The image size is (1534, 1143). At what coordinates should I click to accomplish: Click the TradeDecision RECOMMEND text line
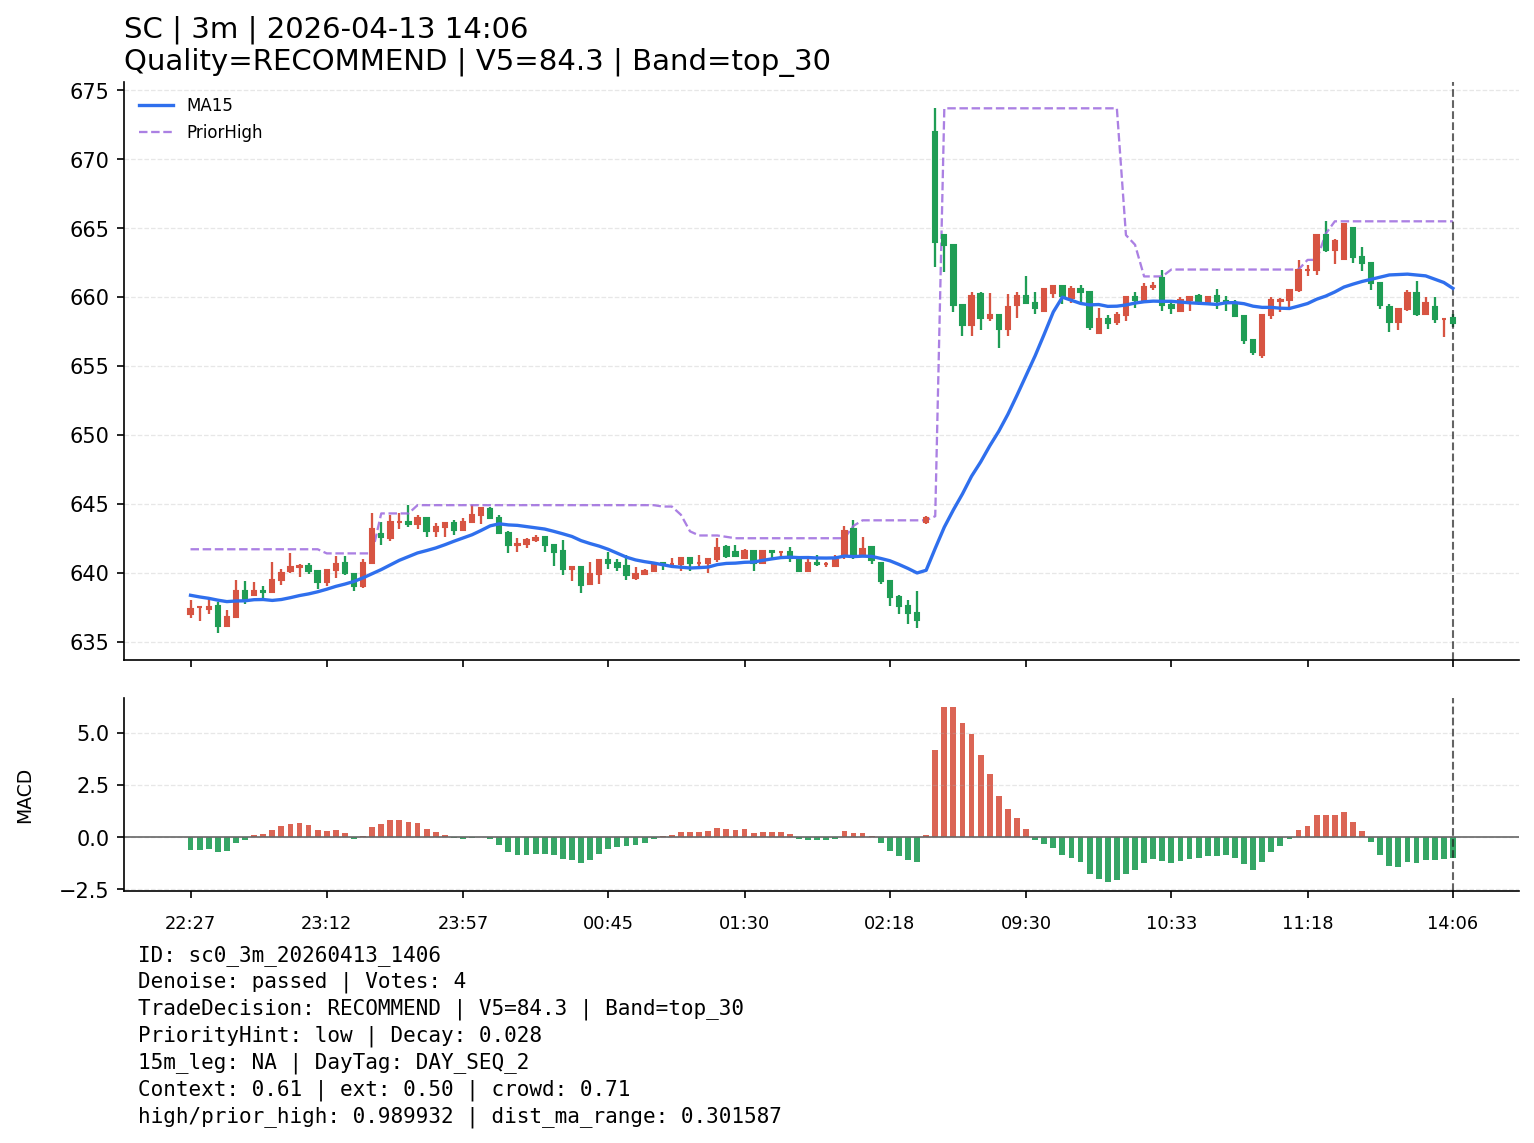tap(440, 1008)
